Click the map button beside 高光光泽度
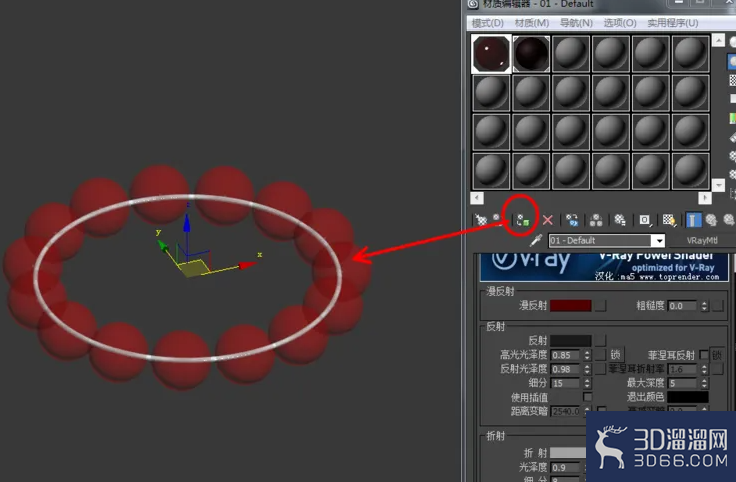This screenshot has width=736, height=482. (x=600, y=355)
